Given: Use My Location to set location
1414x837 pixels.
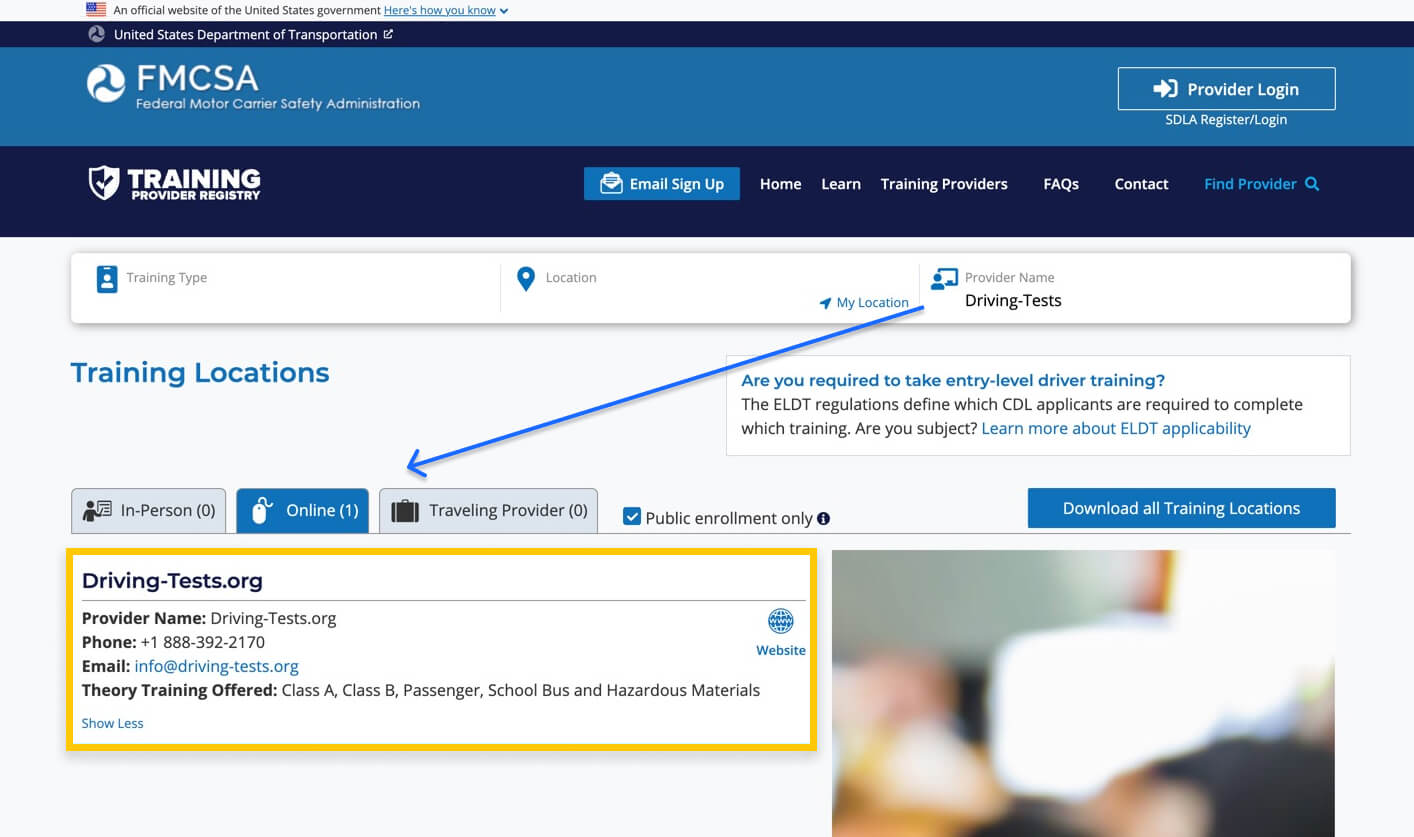Looking at the screenshot, I should pos(863,302).
